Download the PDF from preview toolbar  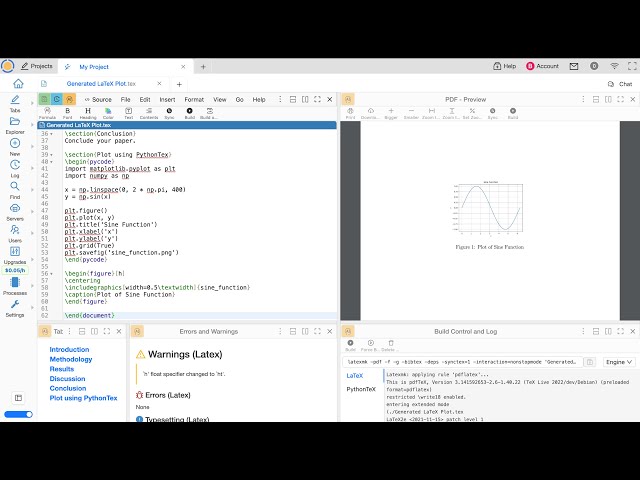click(370, 113)
